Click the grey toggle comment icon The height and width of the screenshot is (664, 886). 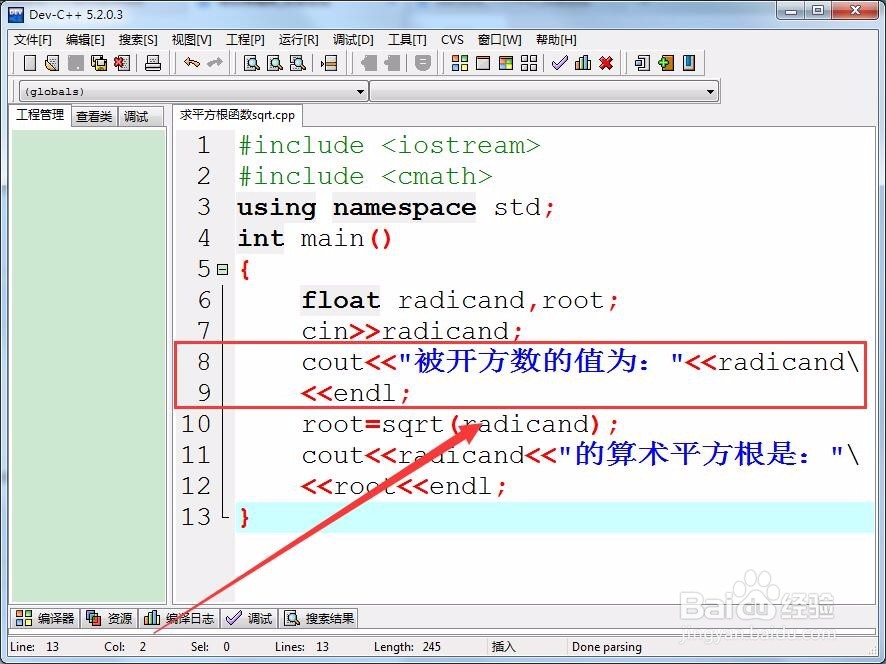[x=423, y=63]
